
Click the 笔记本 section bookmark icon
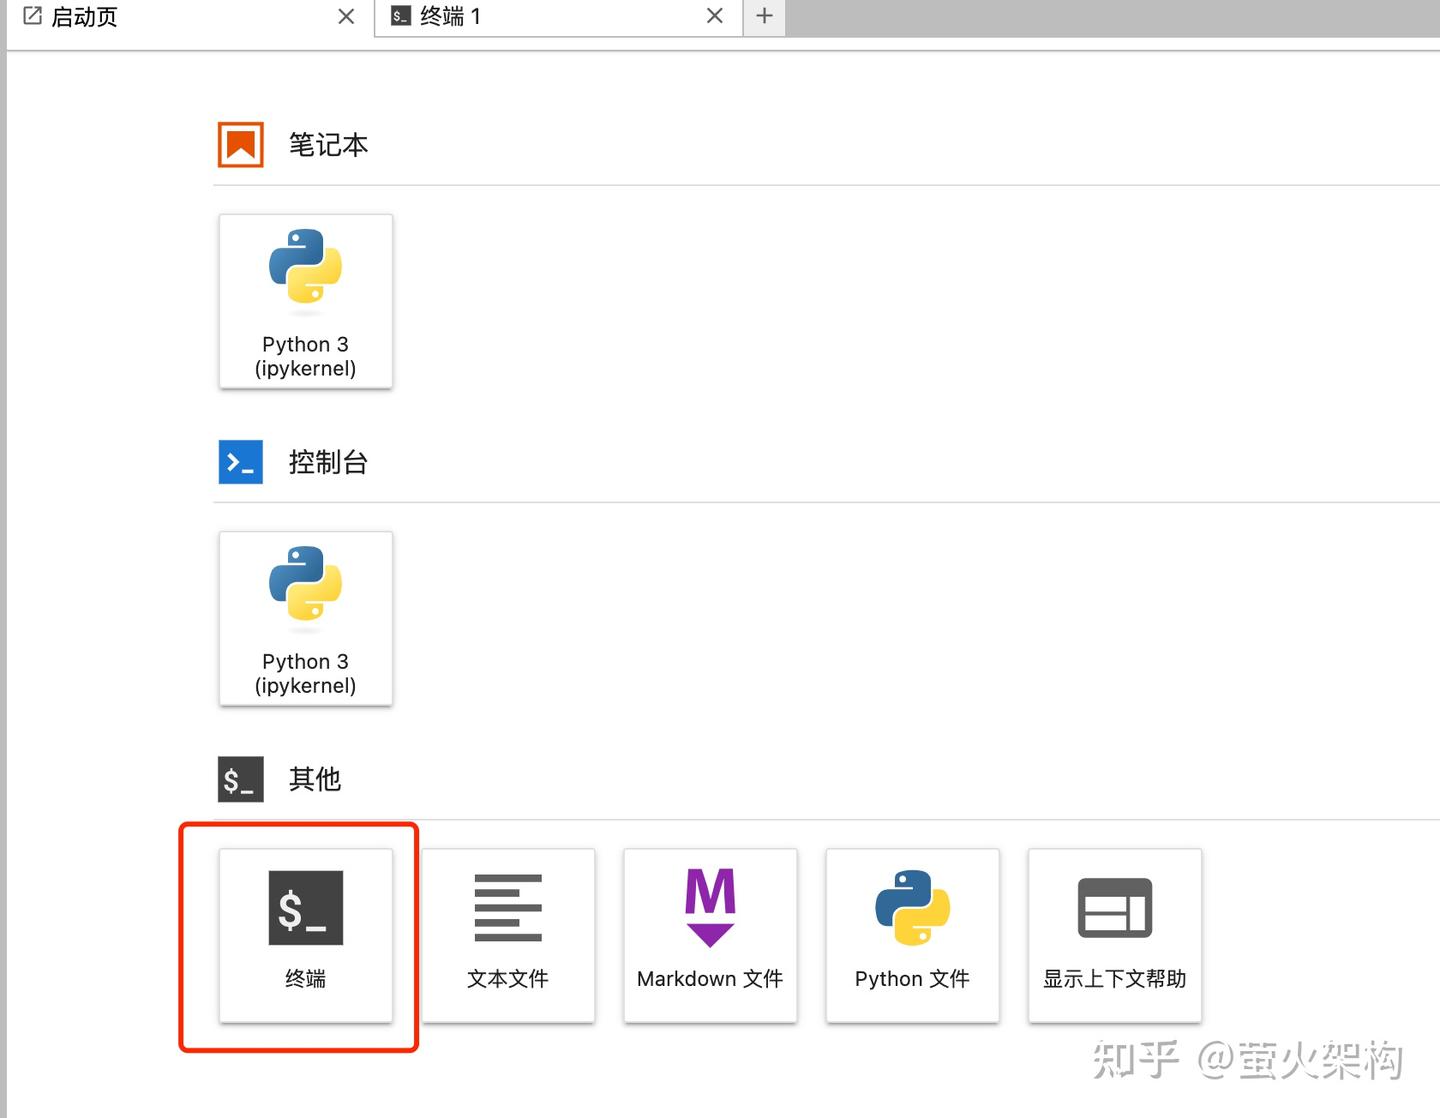coord(239,143)
